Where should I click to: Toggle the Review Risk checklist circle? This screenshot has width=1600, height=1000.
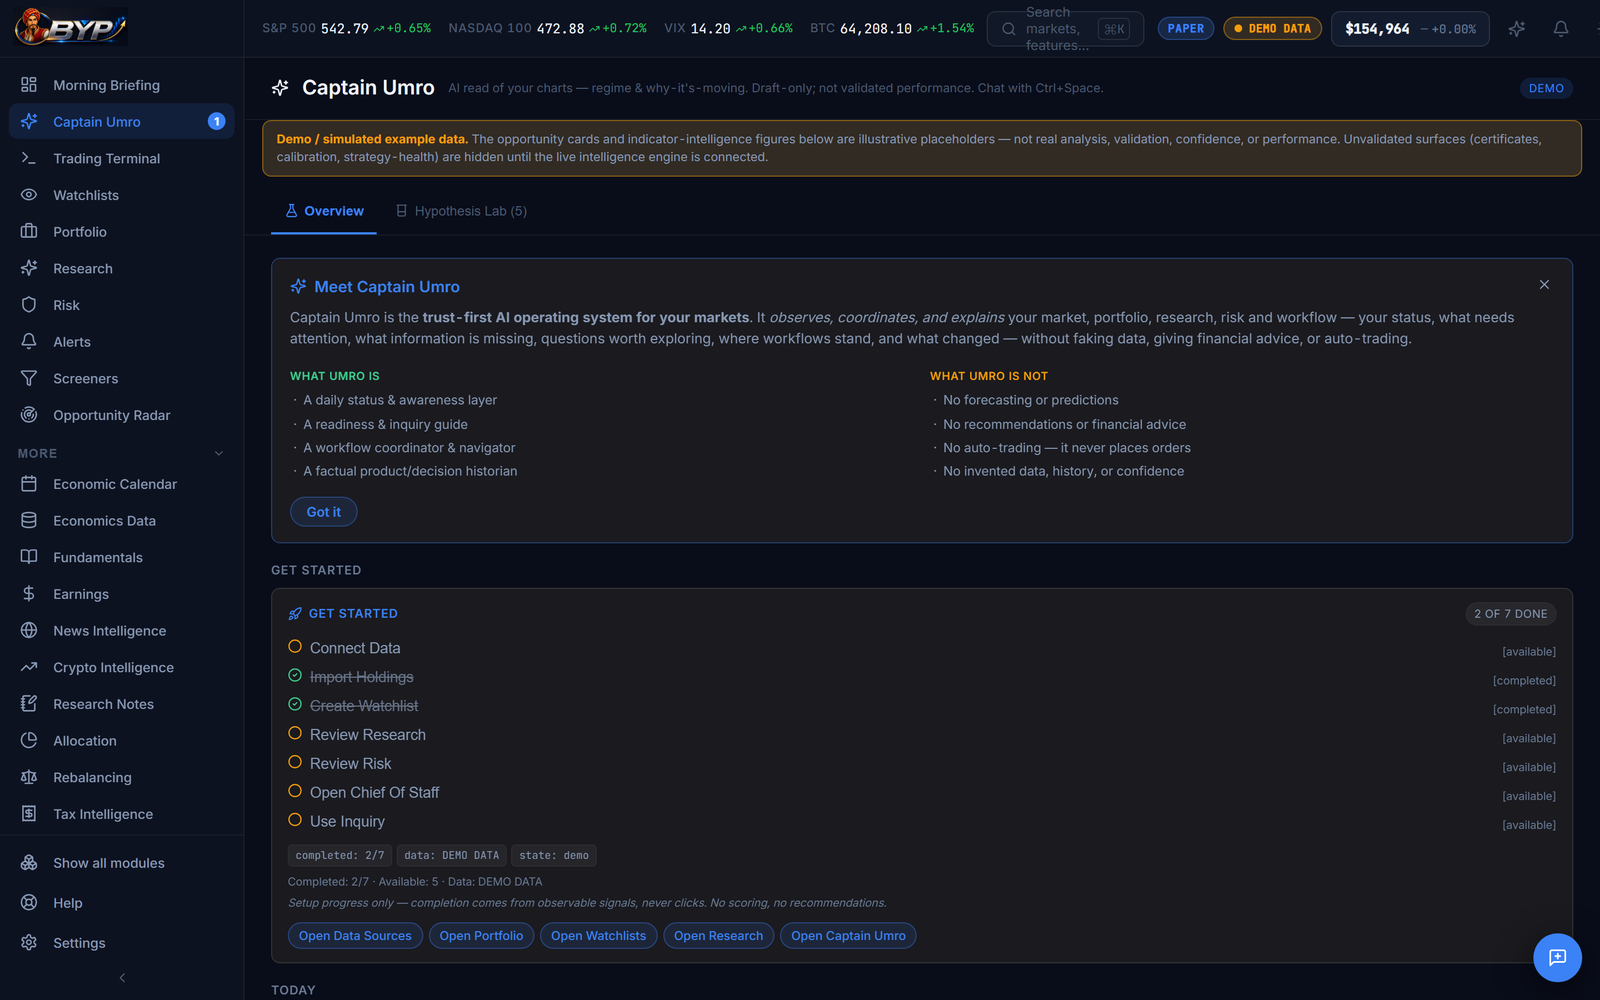295,762
